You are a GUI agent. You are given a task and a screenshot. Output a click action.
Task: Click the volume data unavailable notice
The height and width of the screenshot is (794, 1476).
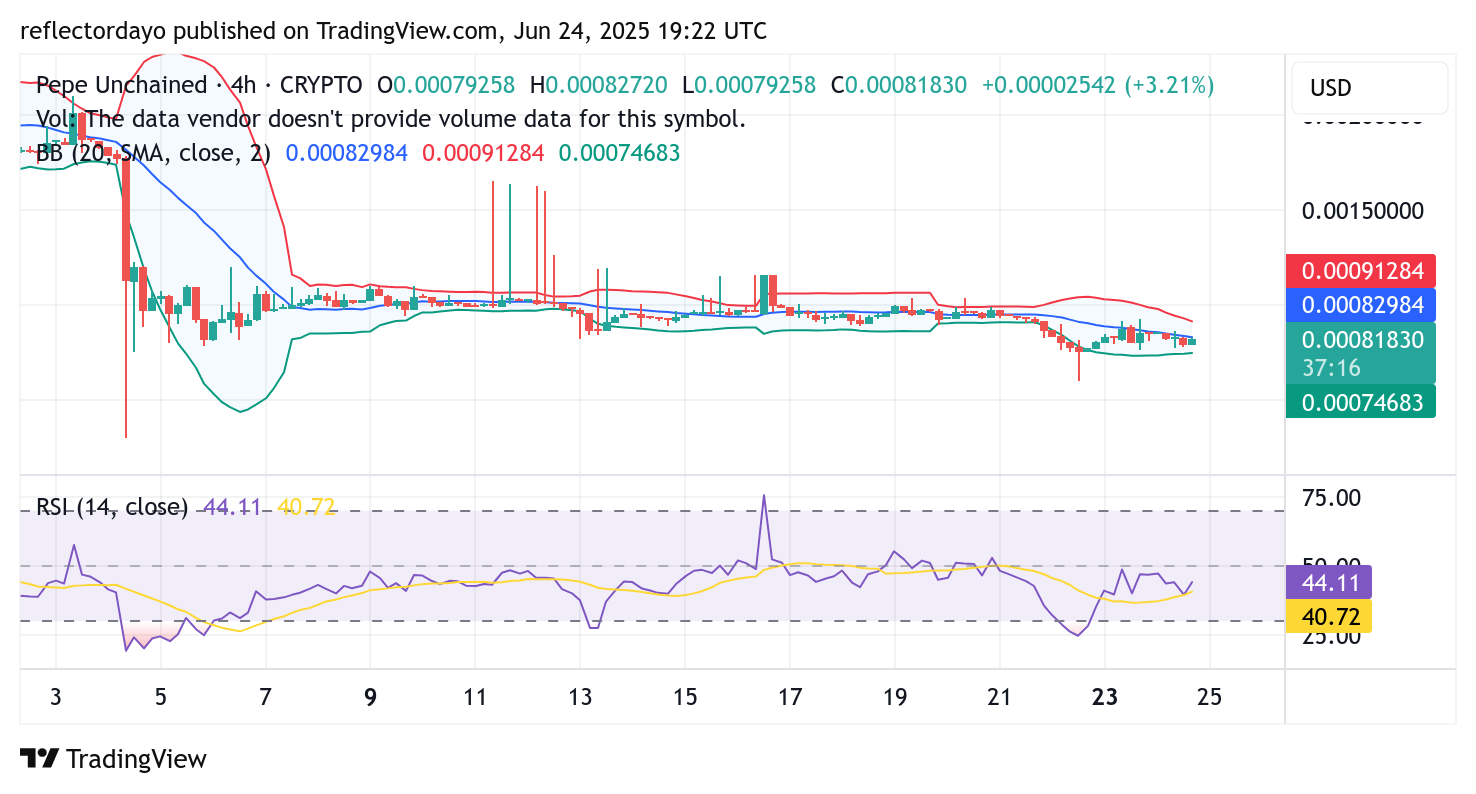(x=392, y=119)
